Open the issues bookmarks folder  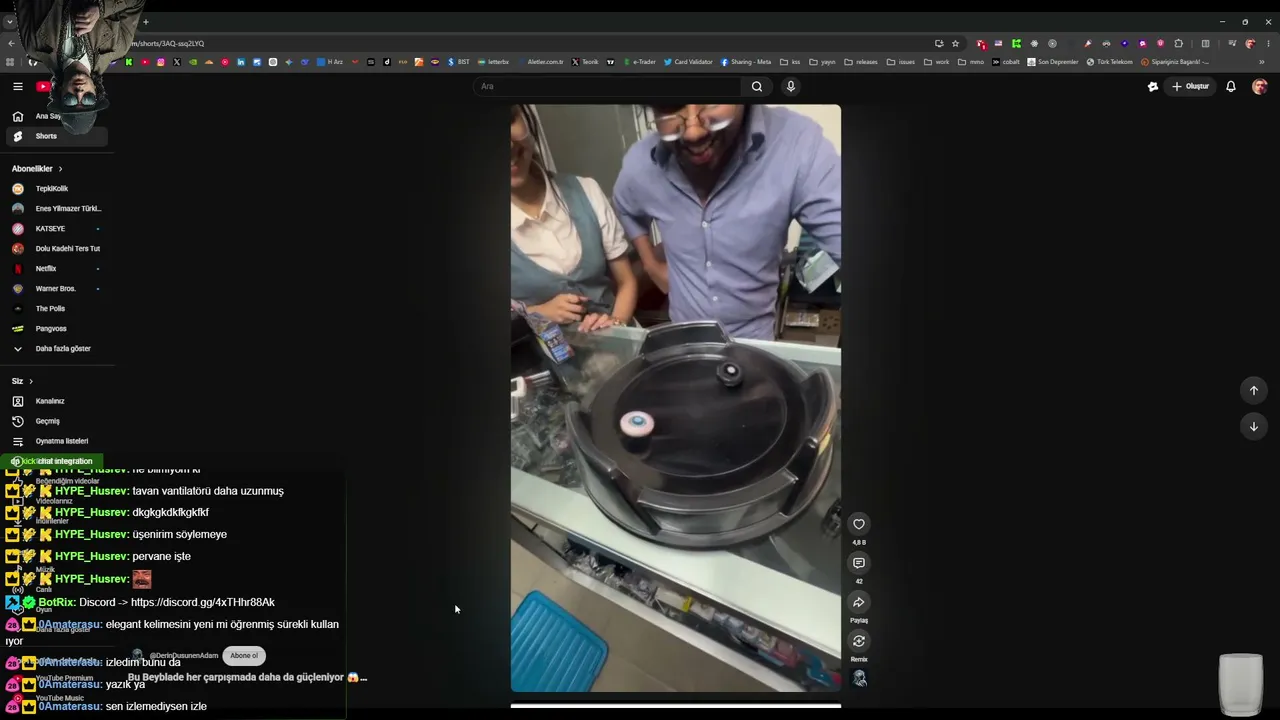(901, 62)
